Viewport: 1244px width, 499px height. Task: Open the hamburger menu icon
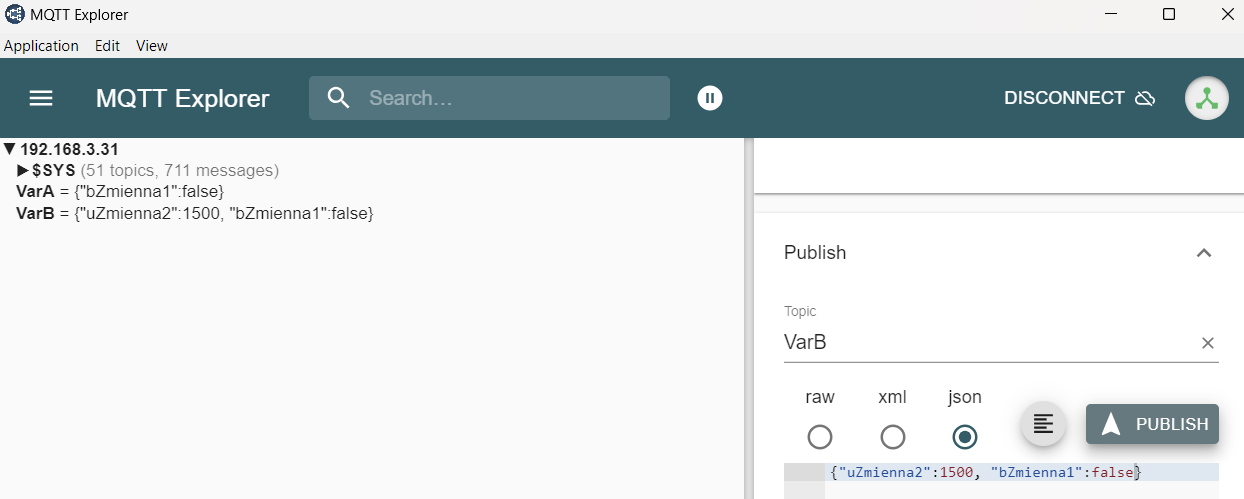coord(41,98)
